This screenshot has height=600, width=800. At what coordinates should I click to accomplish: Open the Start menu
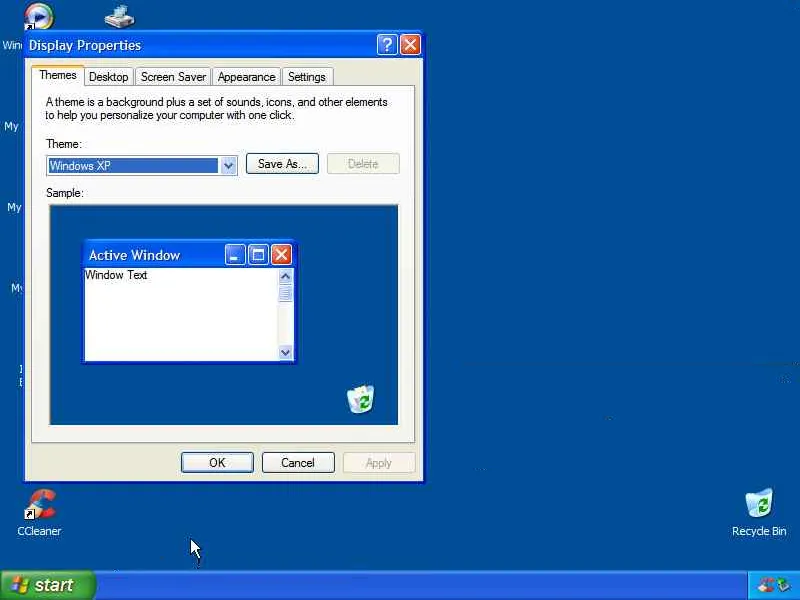point(47,585)
